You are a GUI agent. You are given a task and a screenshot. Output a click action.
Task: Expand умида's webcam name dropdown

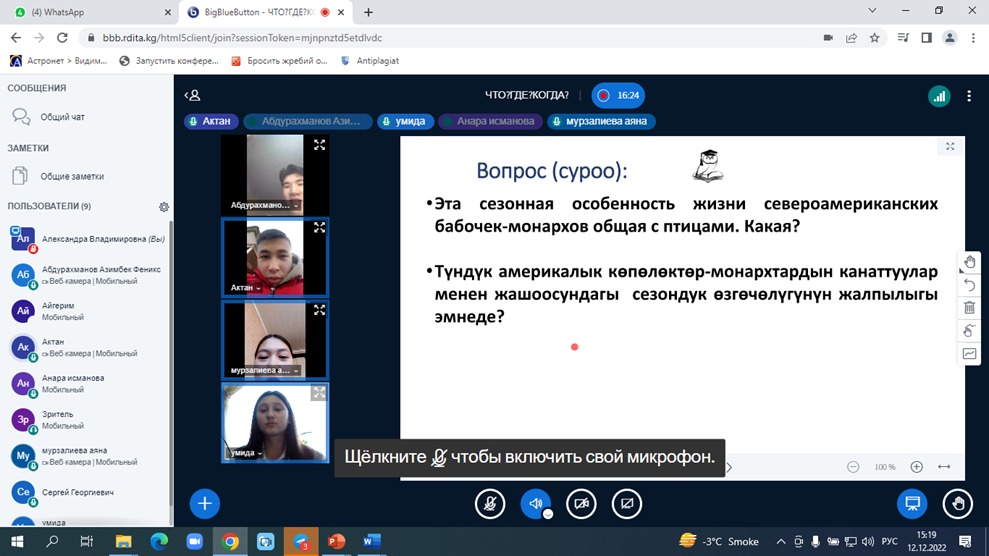pos(260,453)
